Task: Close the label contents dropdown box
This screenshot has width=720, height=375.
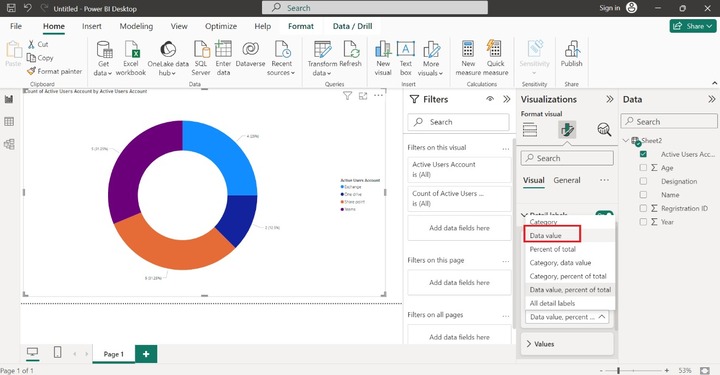Action: pyautogui.click(x=567, y=317)
